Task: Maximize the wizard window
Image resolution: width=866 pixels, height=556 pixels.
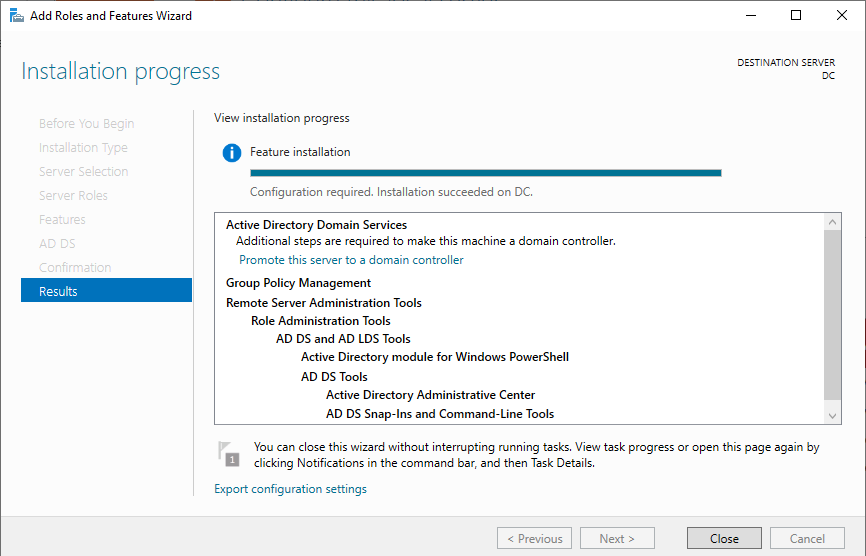Action: [796, 15]
